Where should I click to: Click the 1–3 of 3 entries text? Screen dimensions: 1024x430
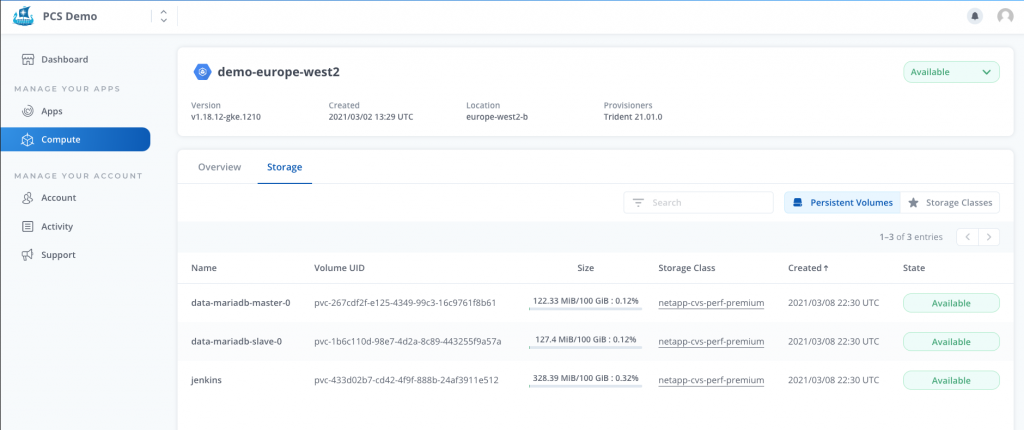[x=911, y=237]
